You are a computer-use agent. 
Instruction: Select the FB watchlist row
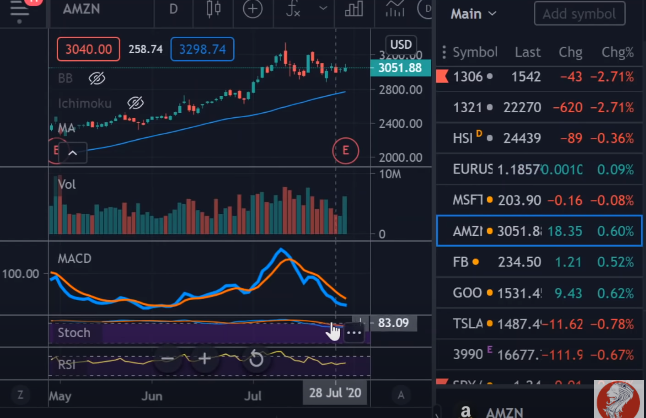539,262
